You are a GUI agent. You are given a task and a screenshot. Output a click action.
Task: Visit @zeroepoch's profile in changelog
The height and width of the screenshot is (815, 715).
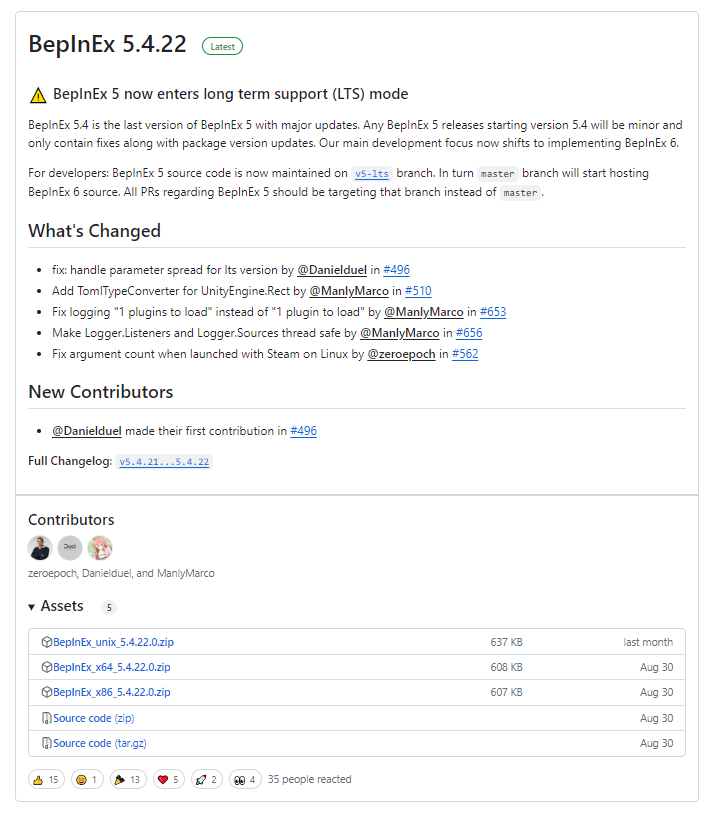point(401,354)
